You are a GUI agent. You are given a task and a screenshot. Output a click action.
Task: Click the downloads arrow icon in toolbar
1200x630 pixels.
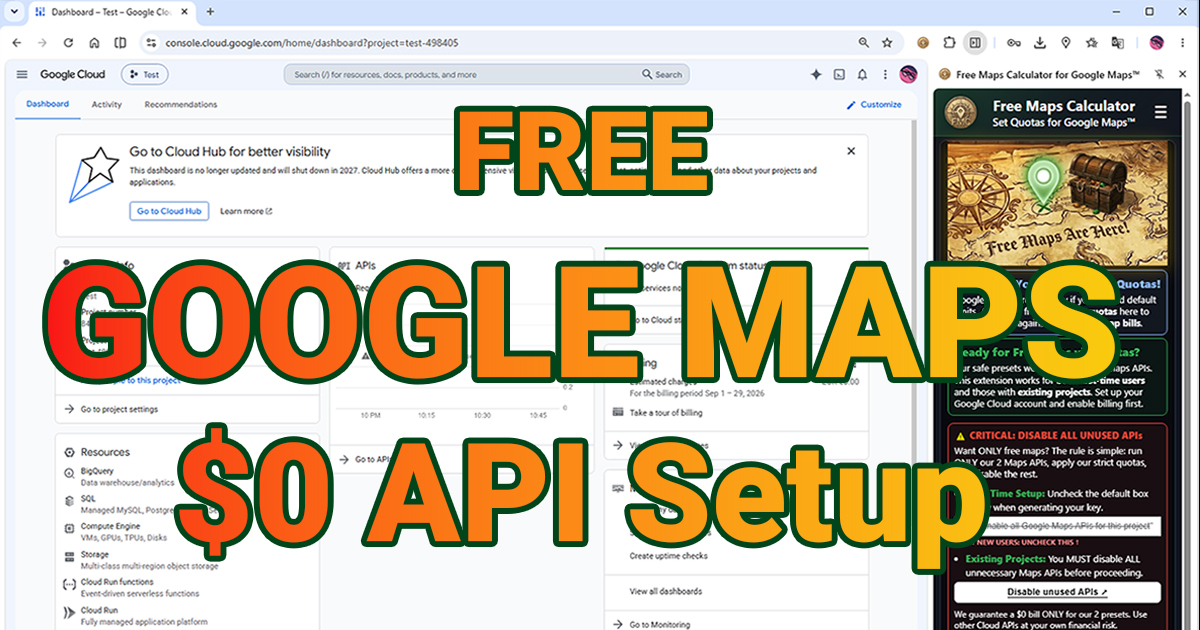[1040, 42]
